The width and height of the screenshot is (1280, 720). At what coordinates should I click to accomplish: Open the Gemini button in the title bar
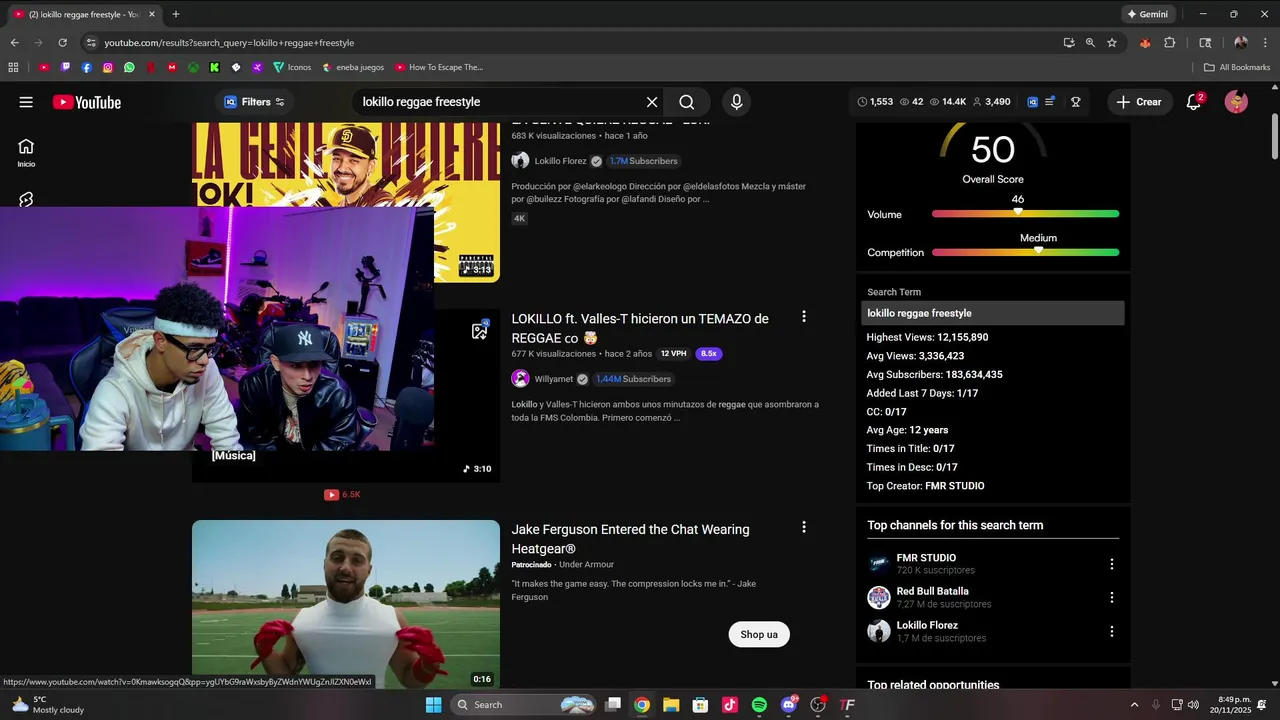[x=1147, y=14]
